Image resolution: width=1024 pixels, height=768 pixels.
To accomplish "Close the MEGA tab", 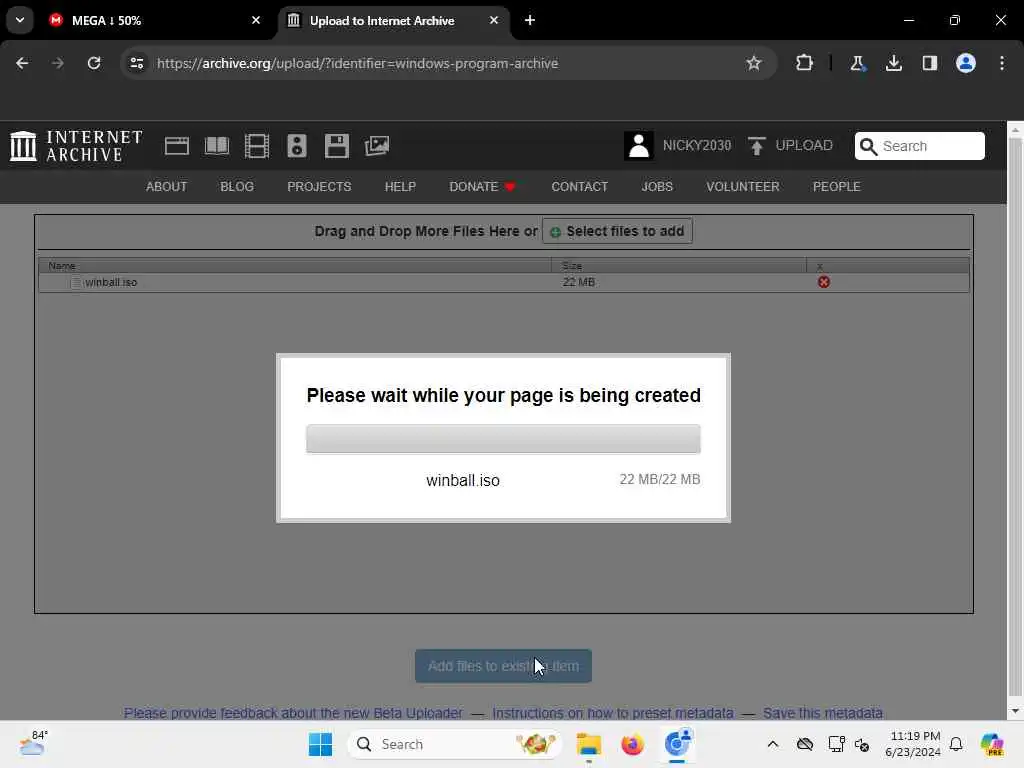I will point(256,20).
